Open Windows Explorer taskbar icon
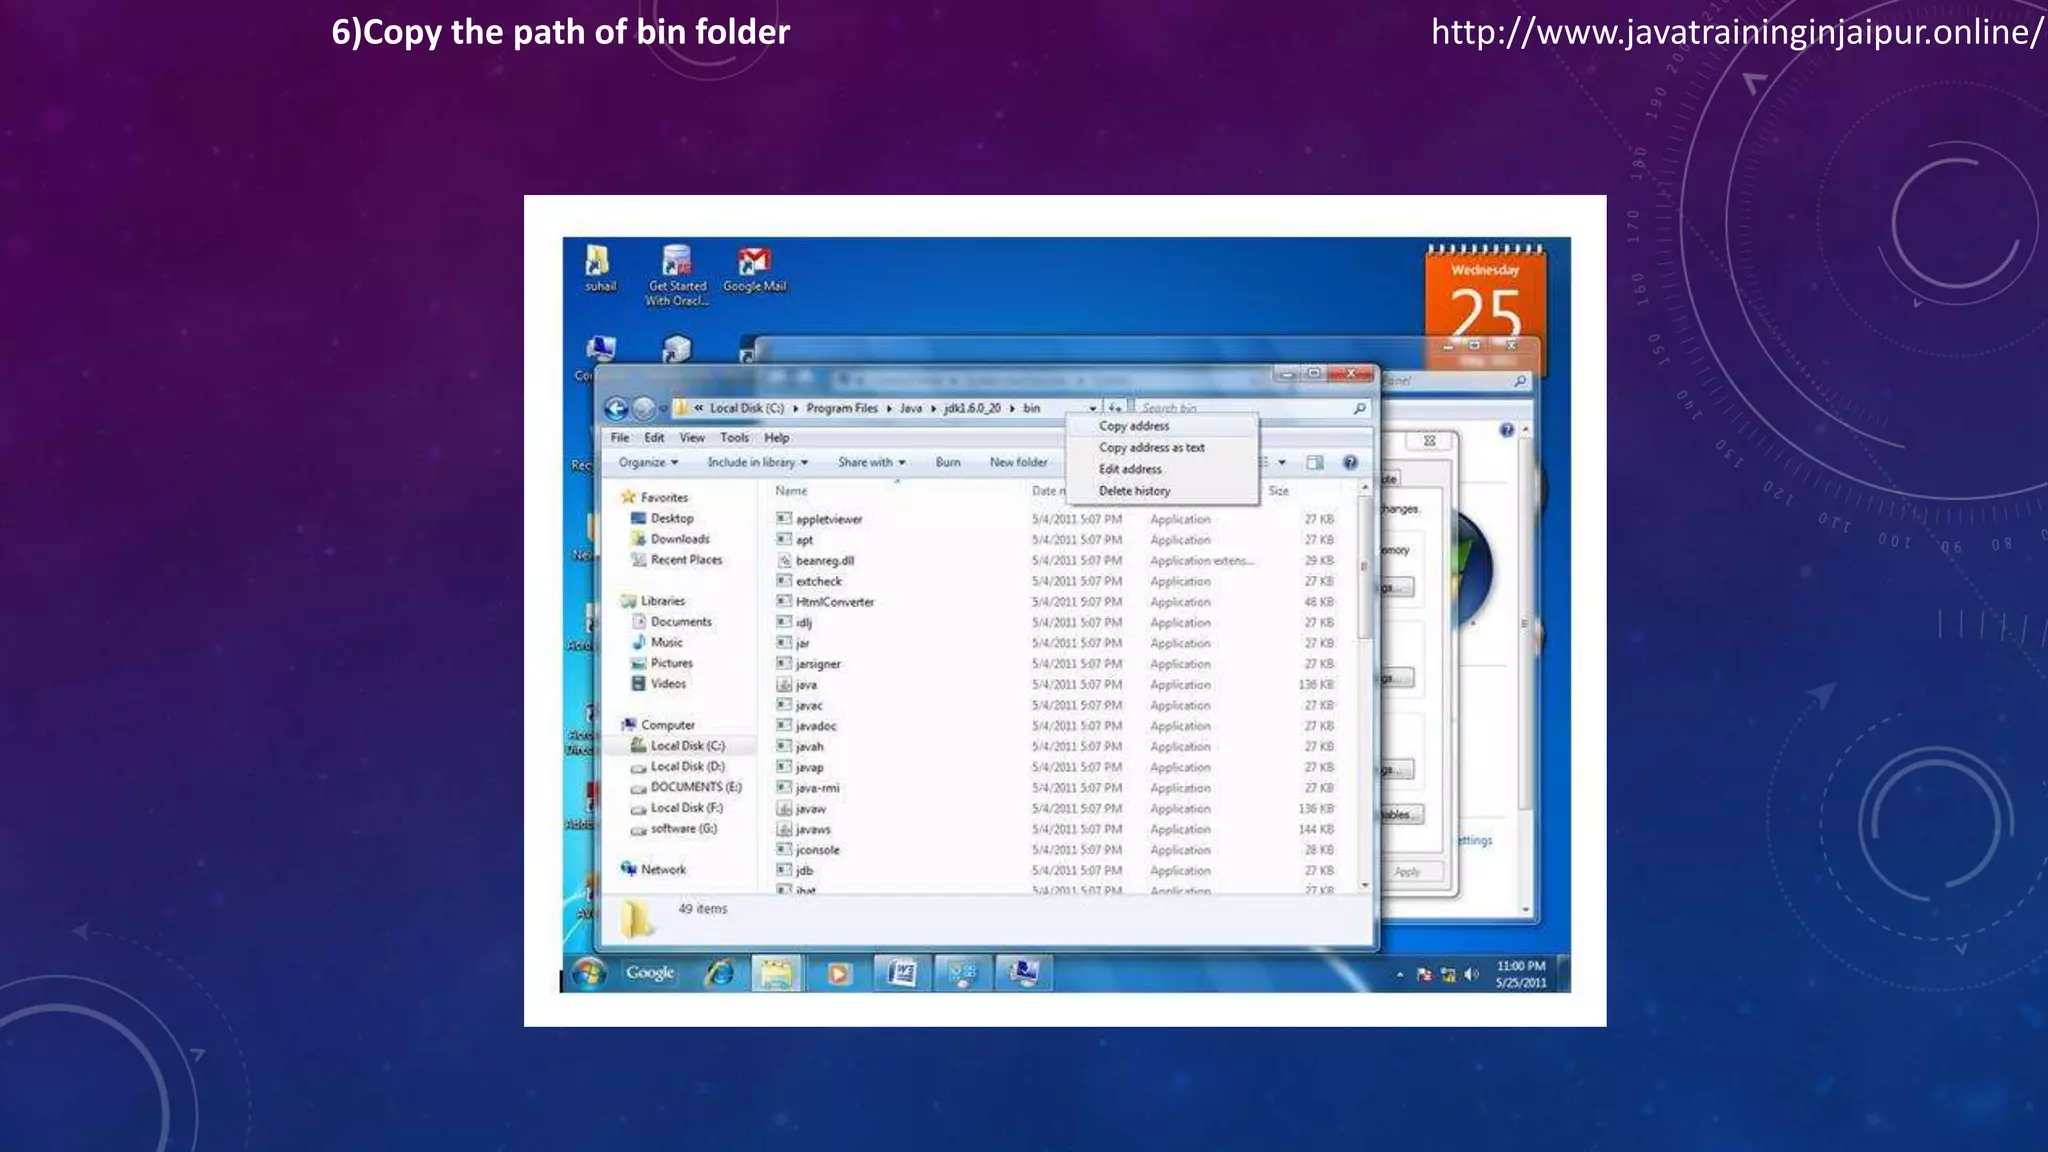This screenshot has width=2048, height=1152. [x=776, y=973]
